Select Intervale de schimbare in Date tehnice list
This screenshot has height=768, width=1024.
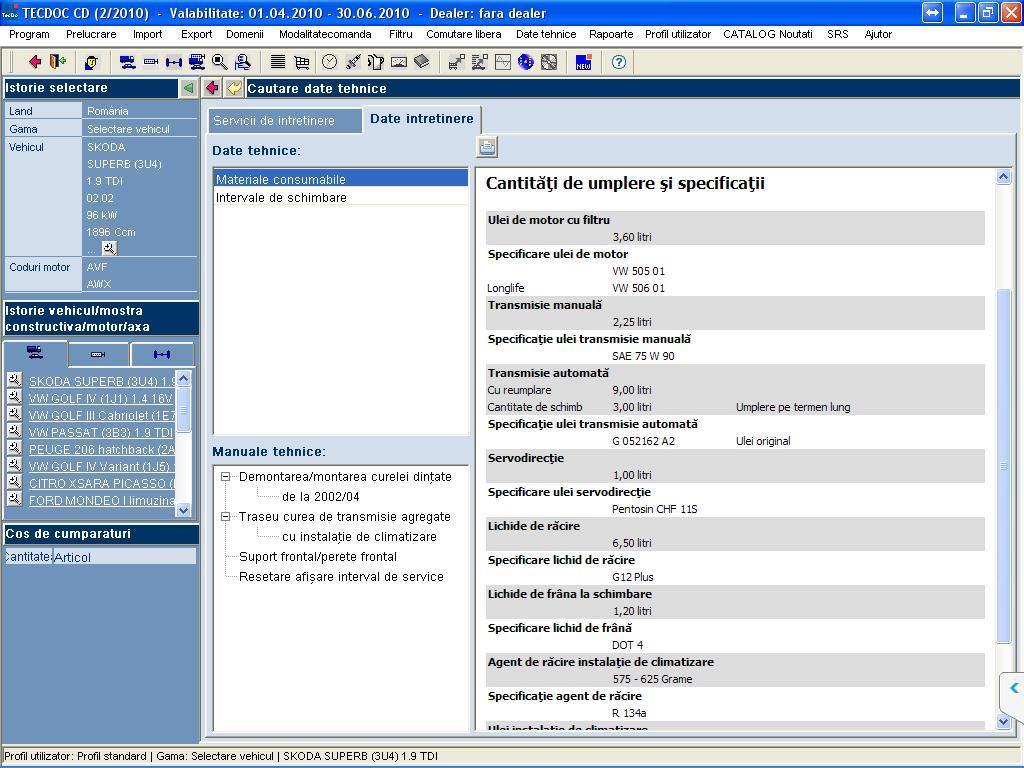tap(341, 197)
